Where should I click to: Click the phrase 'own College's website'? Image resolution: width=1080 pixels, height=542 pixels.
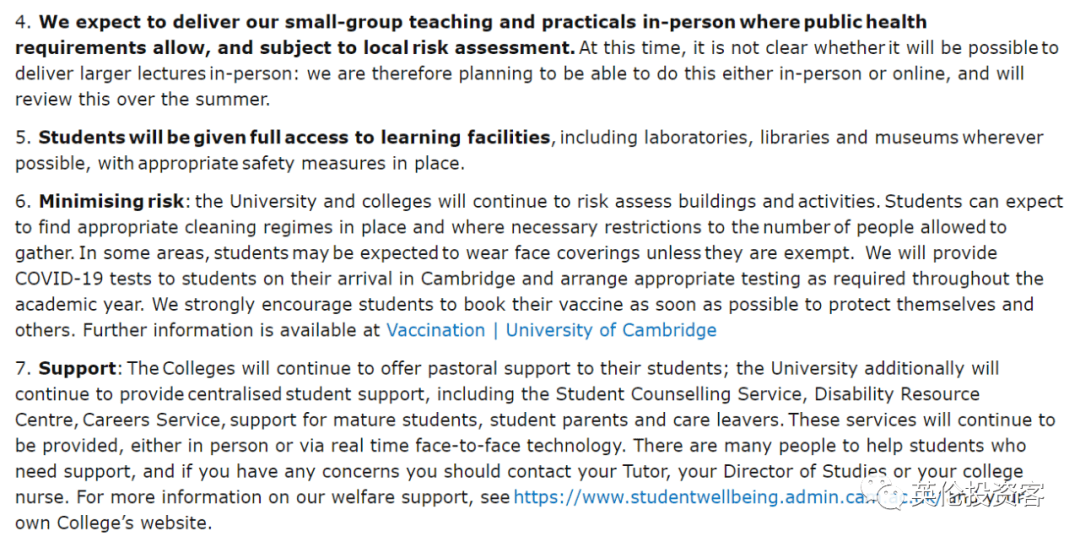(x=114, y=523)
